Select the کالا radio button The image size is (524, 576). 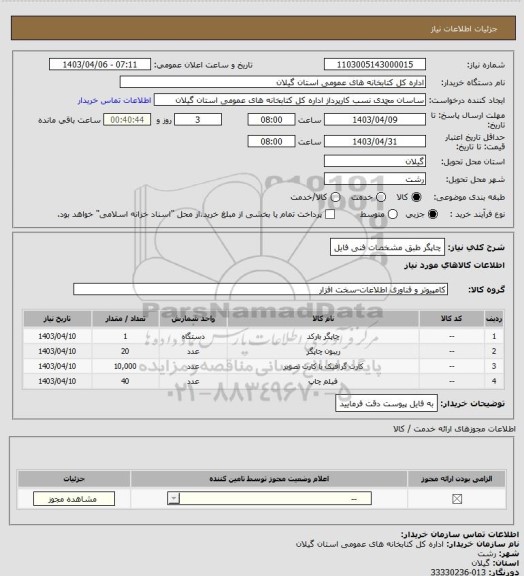[x=416, y=197]
